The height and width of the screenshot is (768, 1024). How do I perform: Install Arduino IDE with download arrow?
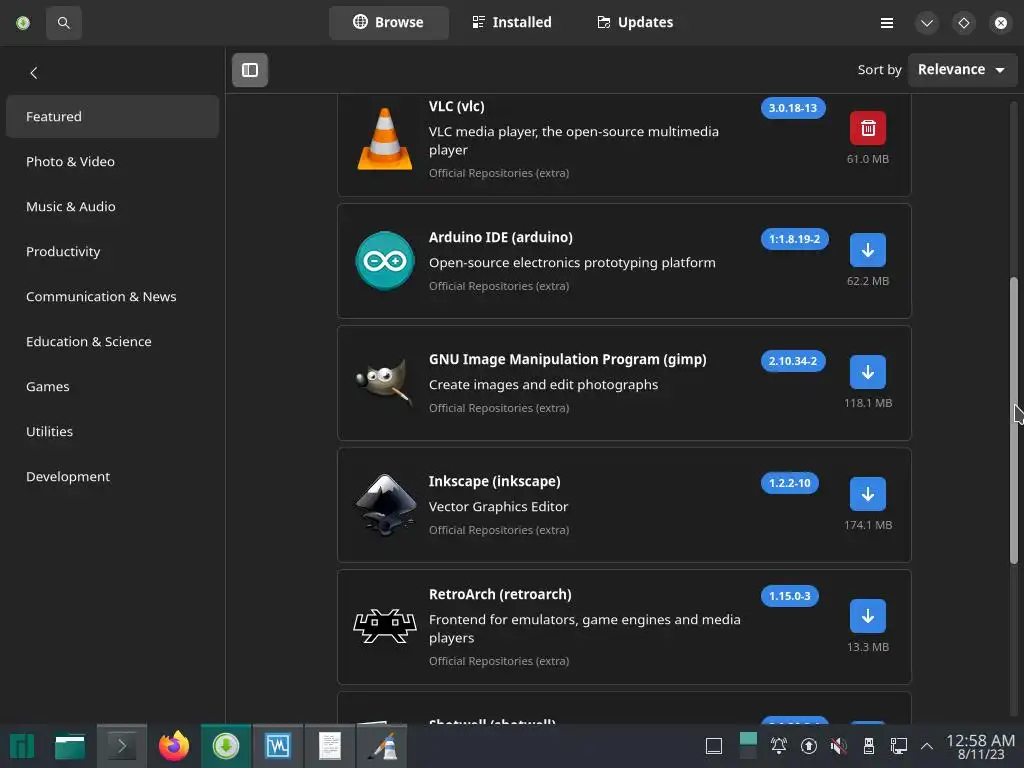pos(867,250)
